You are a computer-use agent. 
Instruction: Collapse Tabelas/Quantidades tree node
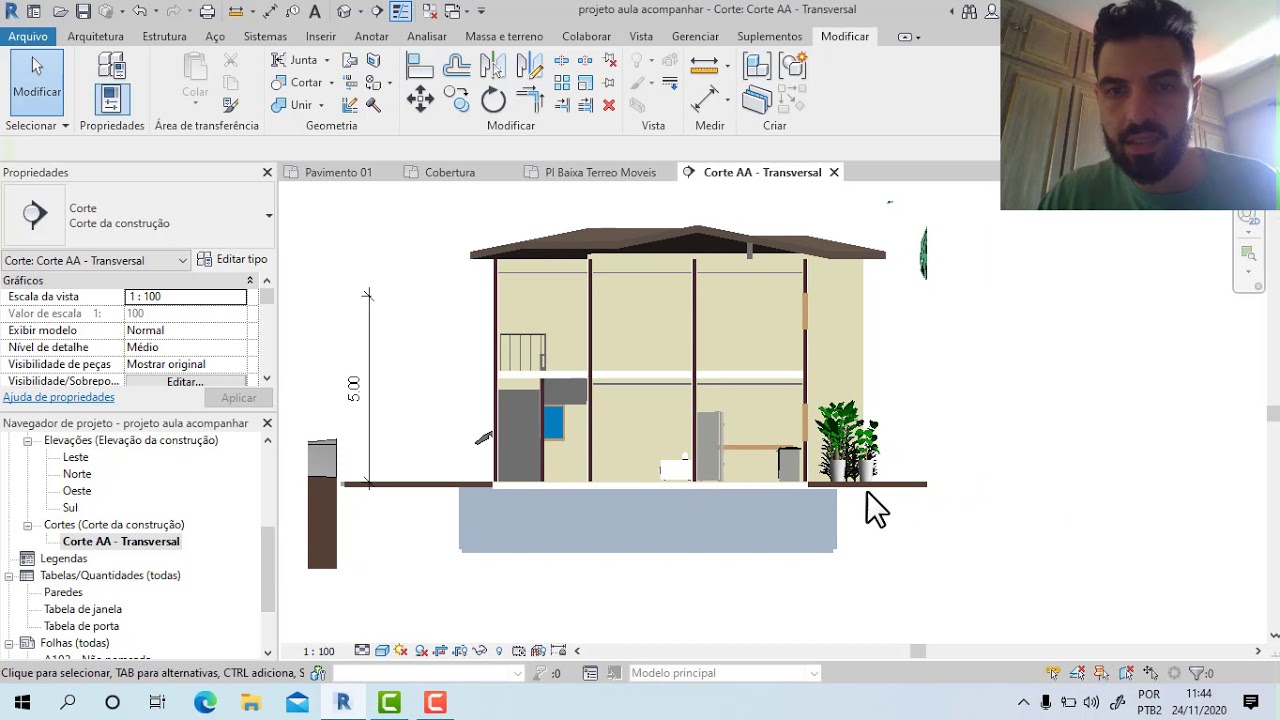[x=9, y=575]
